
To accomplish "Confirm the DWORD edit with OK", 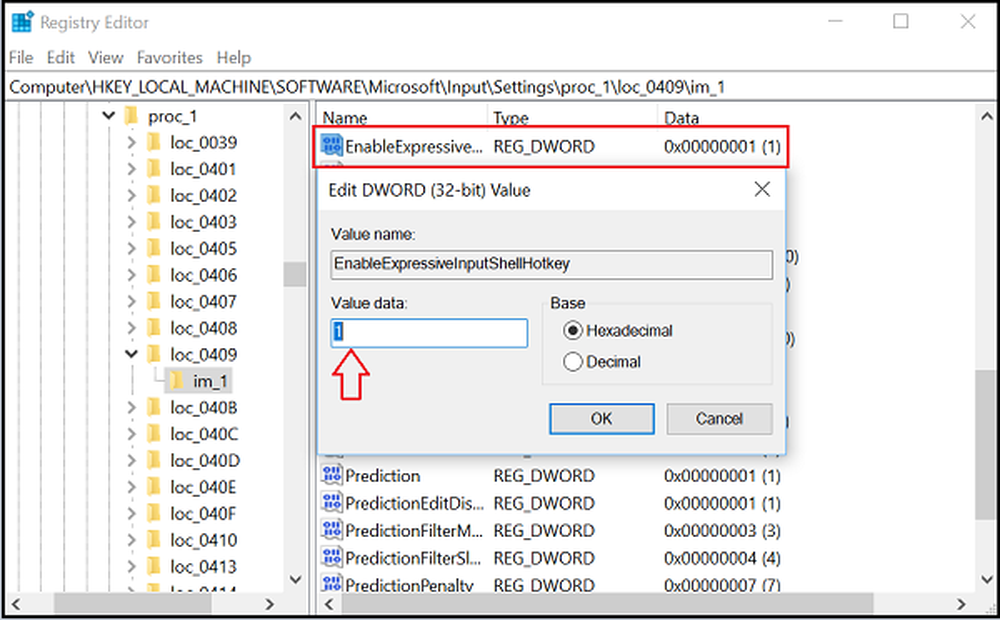I will click(601, 418).
